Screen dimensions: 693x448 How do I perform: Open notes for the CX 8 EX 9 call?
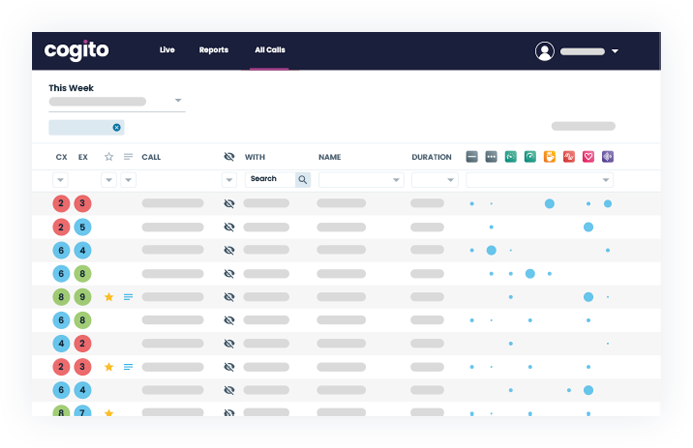click(128, 297)
